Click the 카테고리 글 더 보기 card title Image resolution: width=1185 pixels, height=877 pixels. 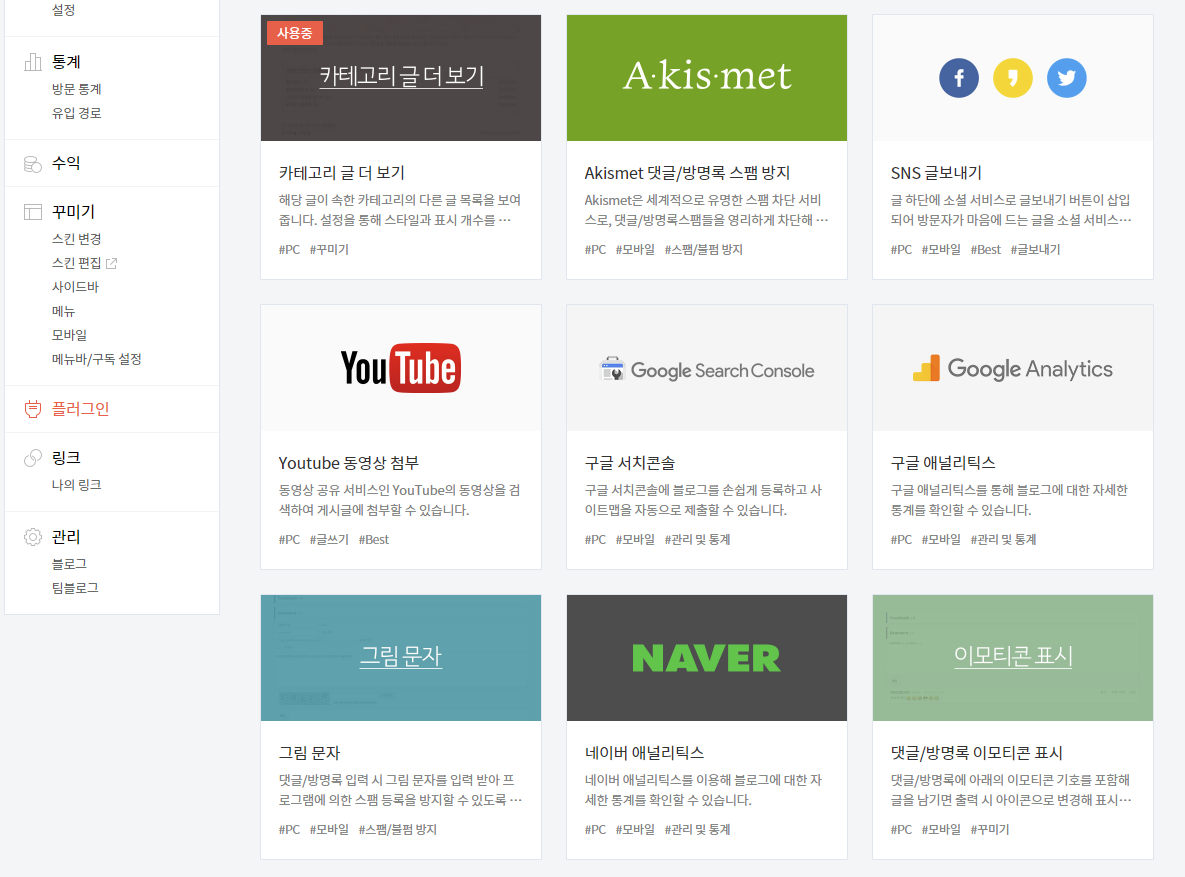coord(342,173)
